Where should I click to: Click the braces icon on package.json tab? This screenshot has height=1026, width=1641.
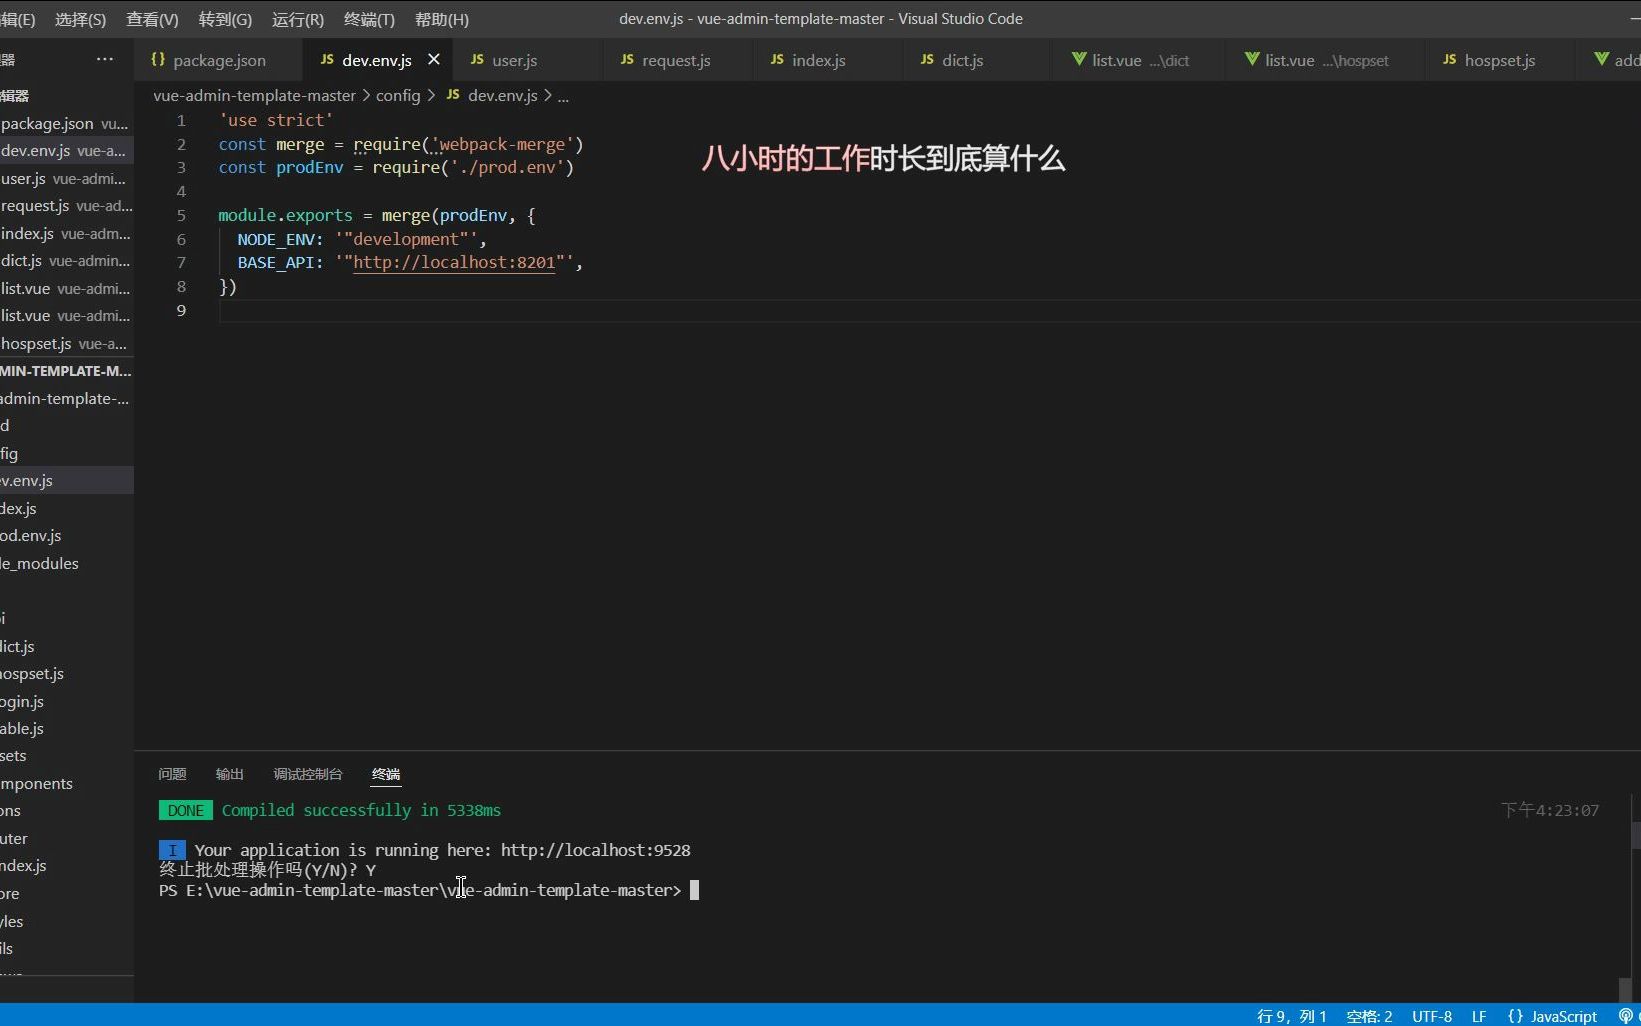[158, 60]
